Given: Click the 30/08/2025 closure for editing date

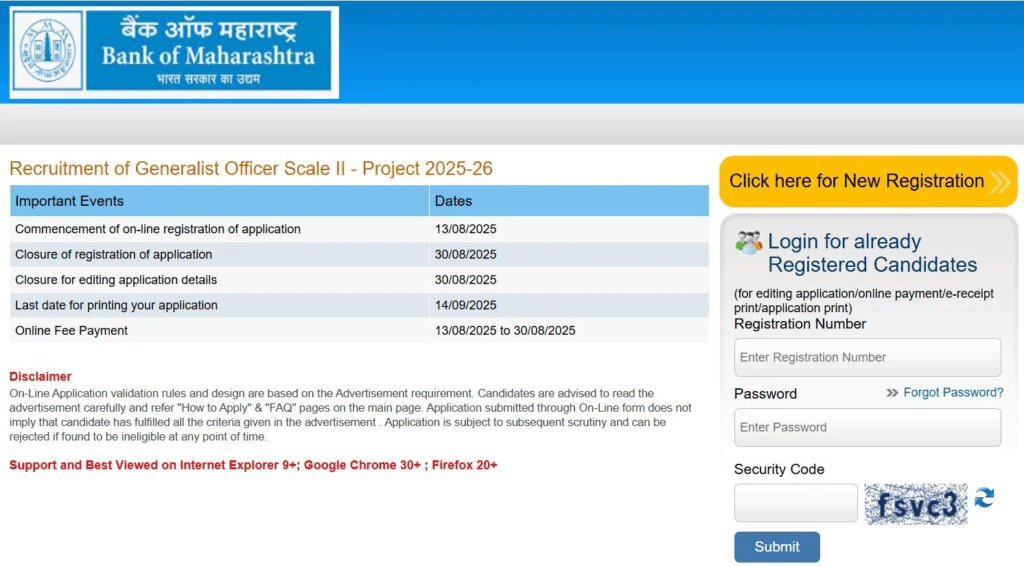Looking at the screenshot, I should (x=466, y=280).
